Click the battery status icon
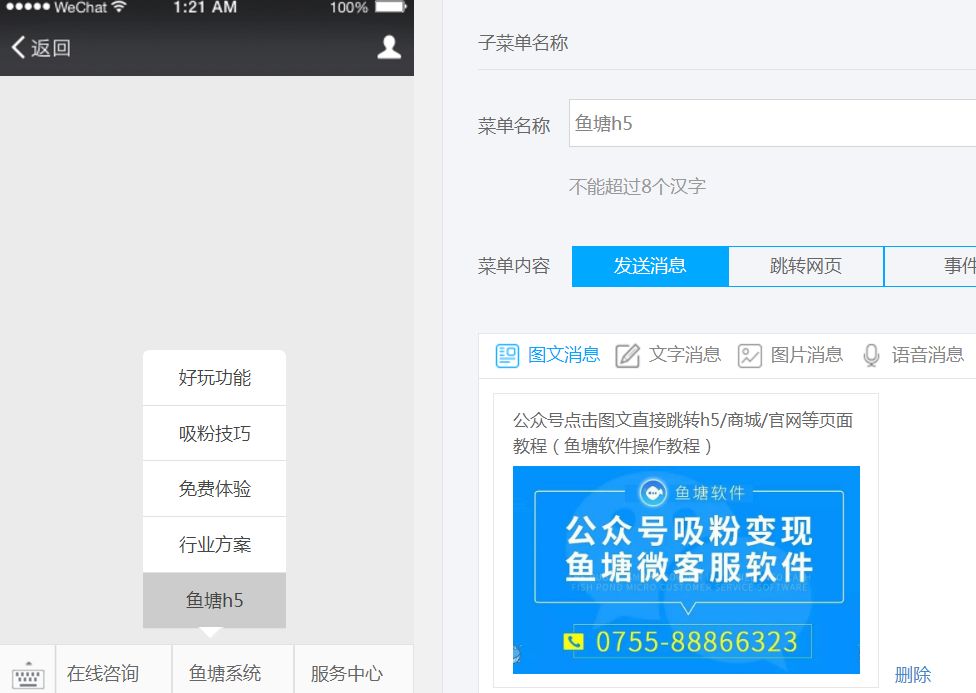Image resolution: width=976 pixels, height=693 pixels. pyautogui.click(x=391, y=7)
